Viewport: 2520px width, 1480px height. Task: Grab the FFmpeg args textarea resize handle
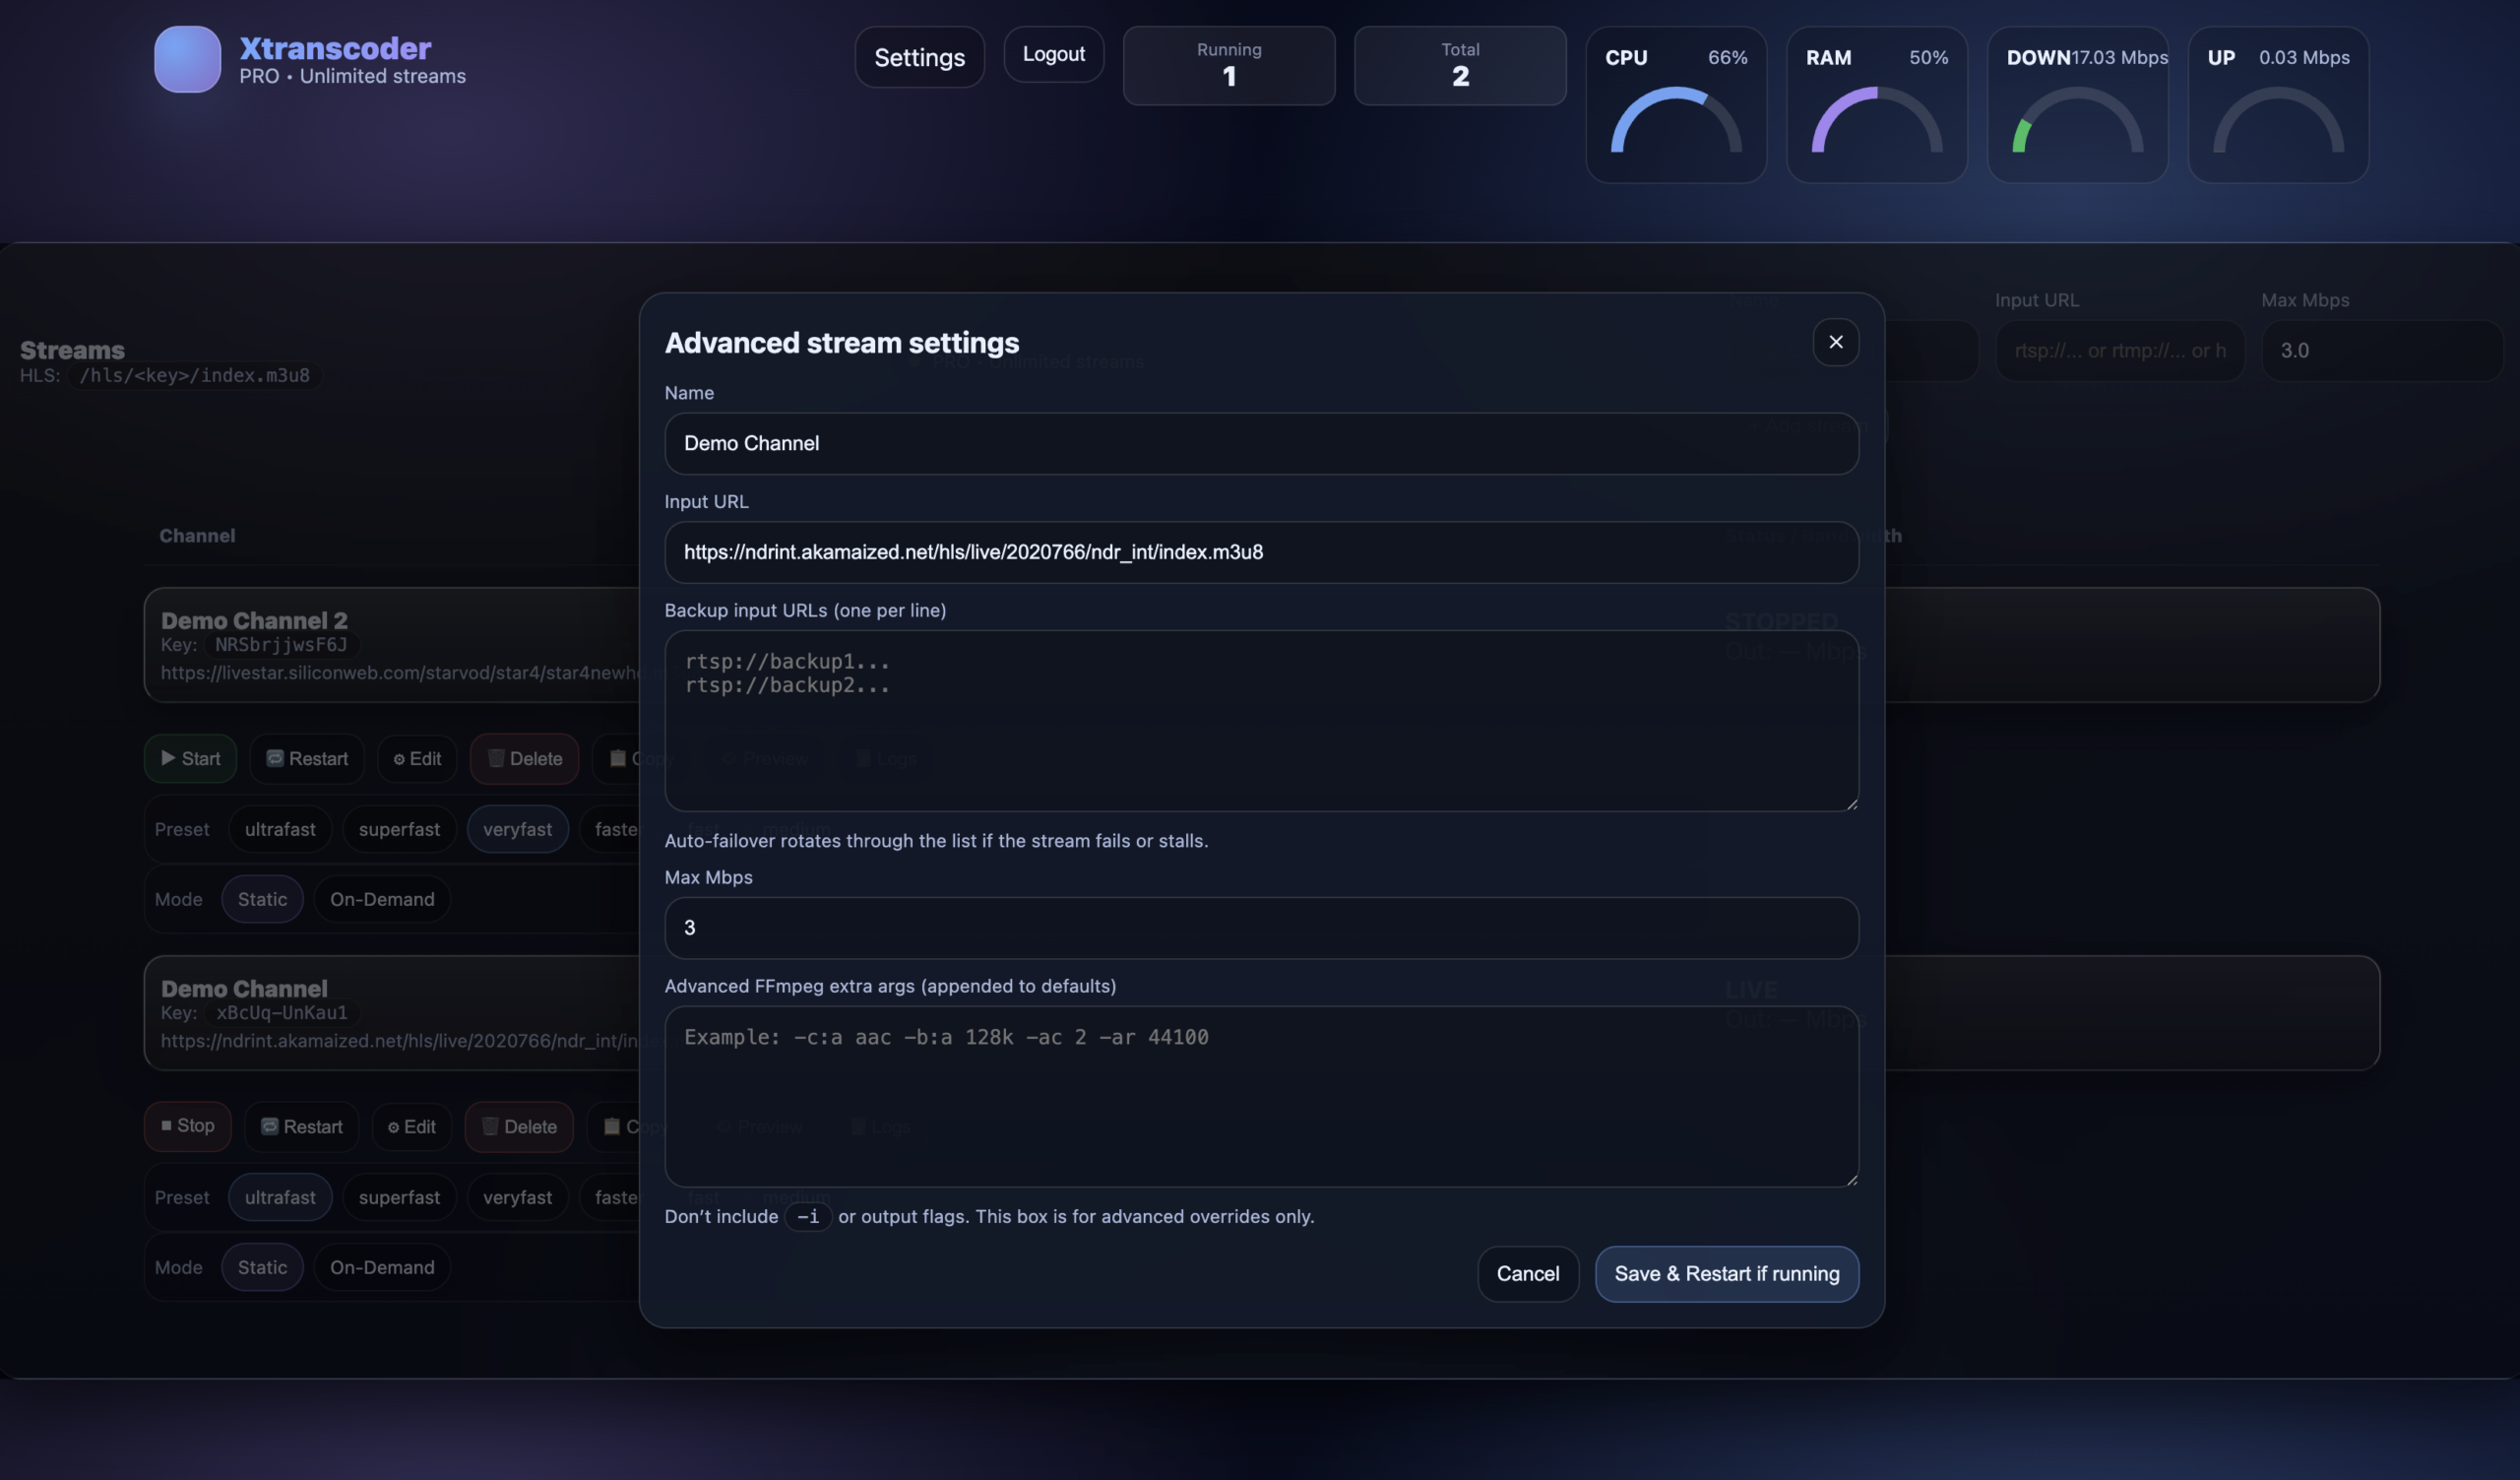1851,1179
